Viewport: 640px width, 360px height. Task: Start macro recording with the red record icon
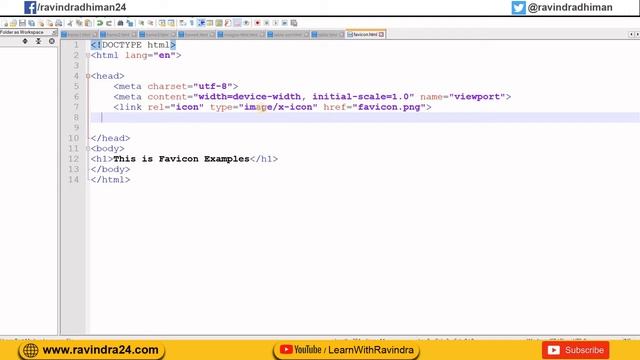click(x=257, y=23)
